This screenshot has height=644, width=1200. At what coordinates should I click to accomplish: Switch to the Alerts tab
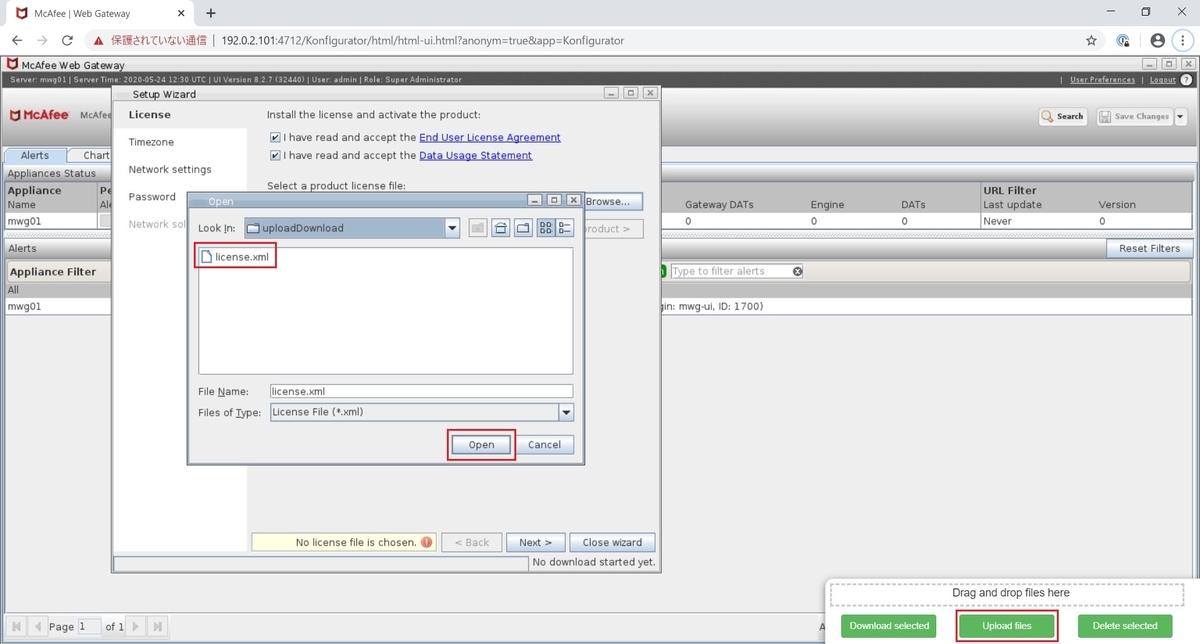click(35, 155)
